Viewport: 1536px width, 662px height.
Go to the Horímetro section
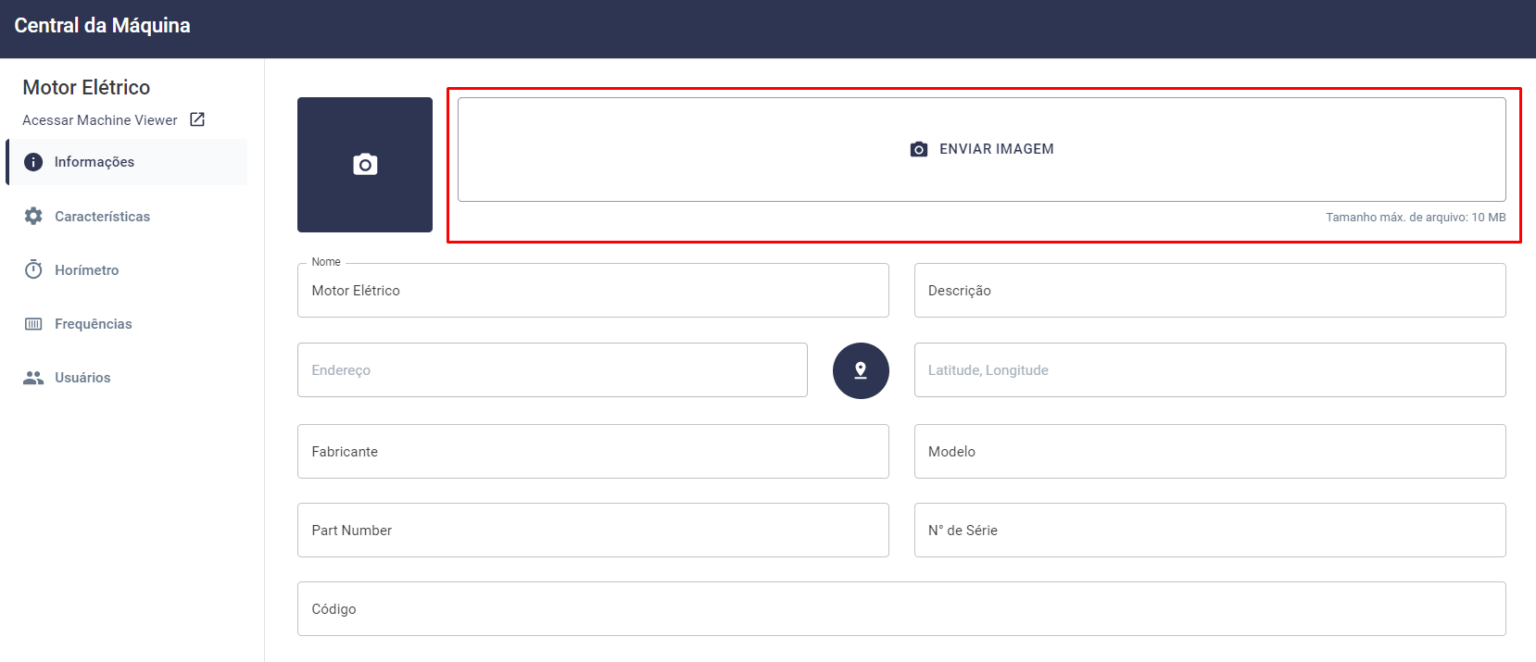86,270
